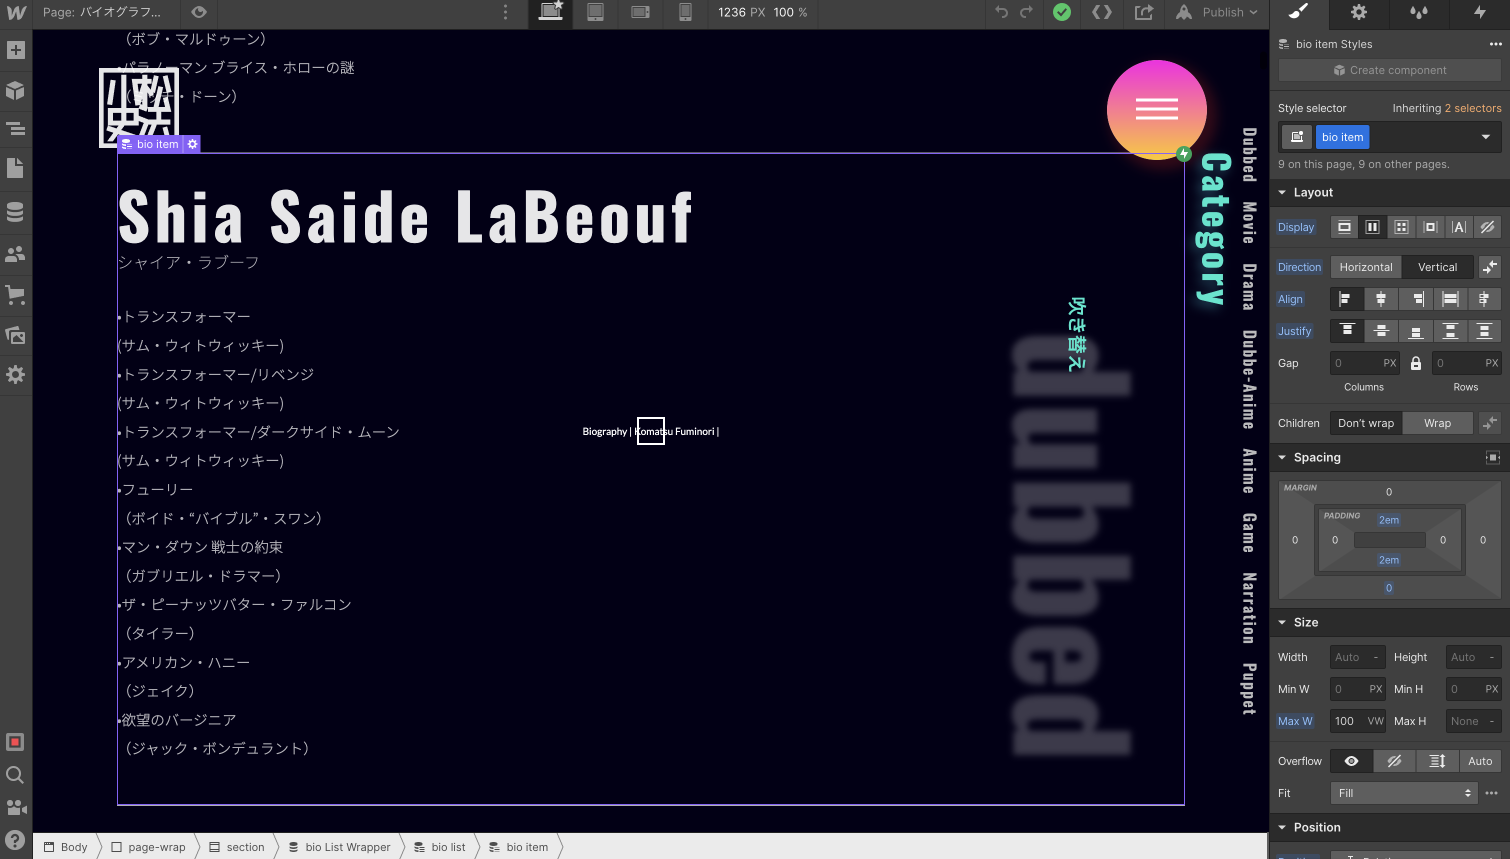Select the Don't wrap children option

pyautogui.click(x=1366, y=423)
